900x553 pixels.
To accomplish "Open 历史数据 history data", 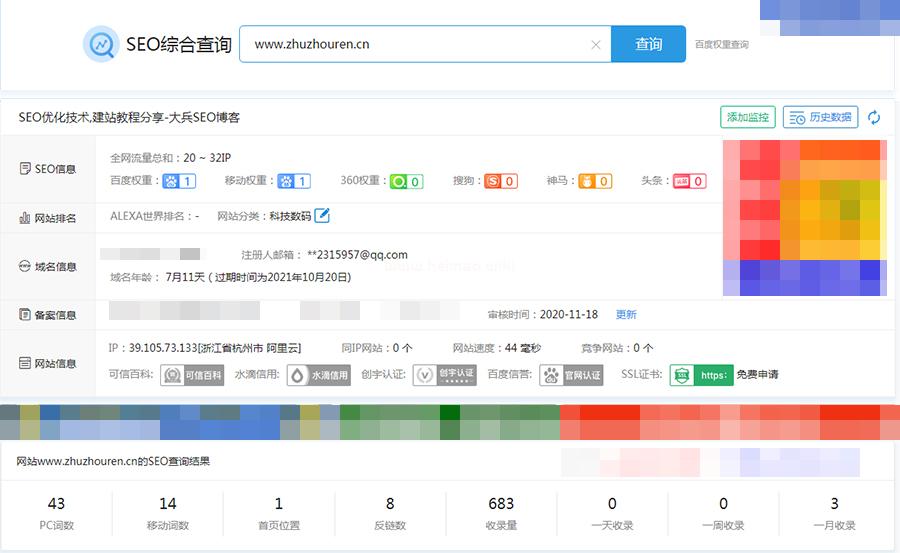I will pos(820,118).
